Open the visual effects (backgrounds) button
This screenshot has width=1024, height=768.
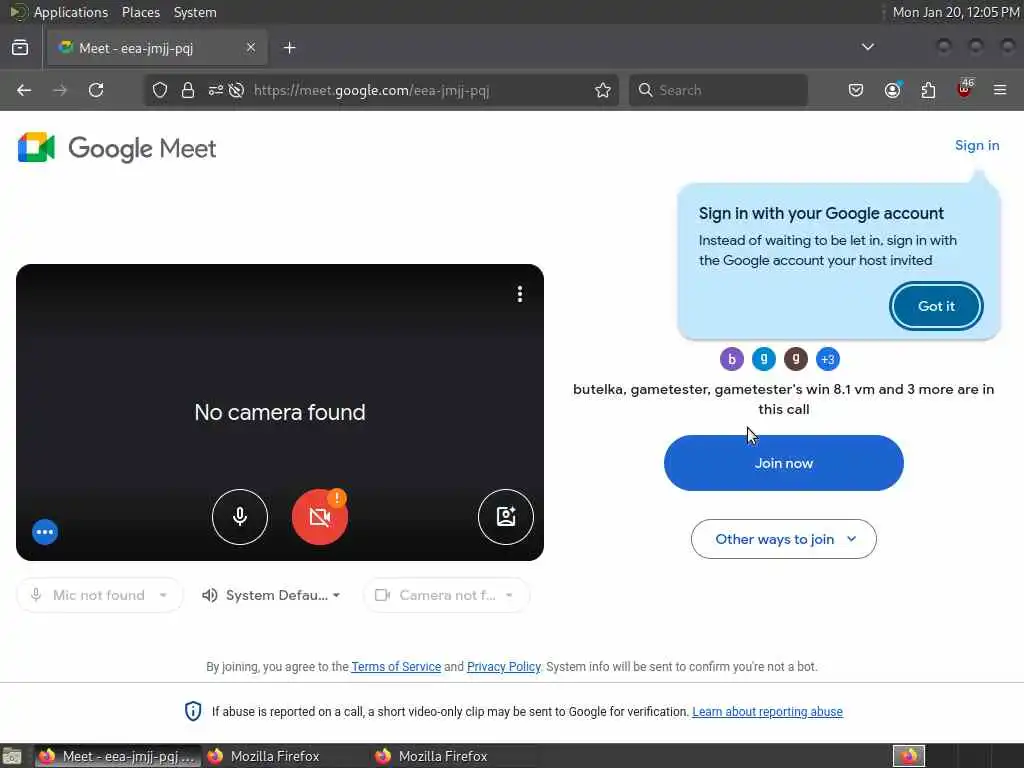505,517
